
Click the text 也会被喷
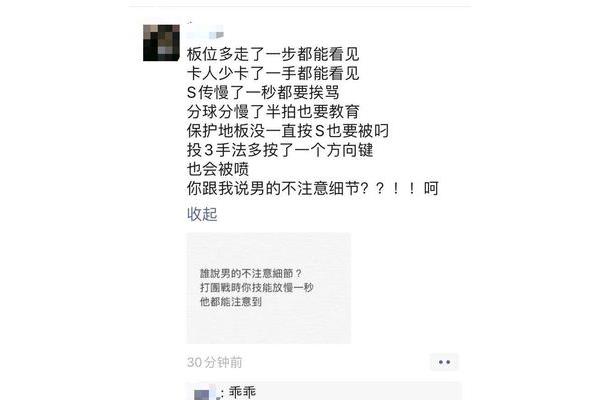[x=218, y=169]
